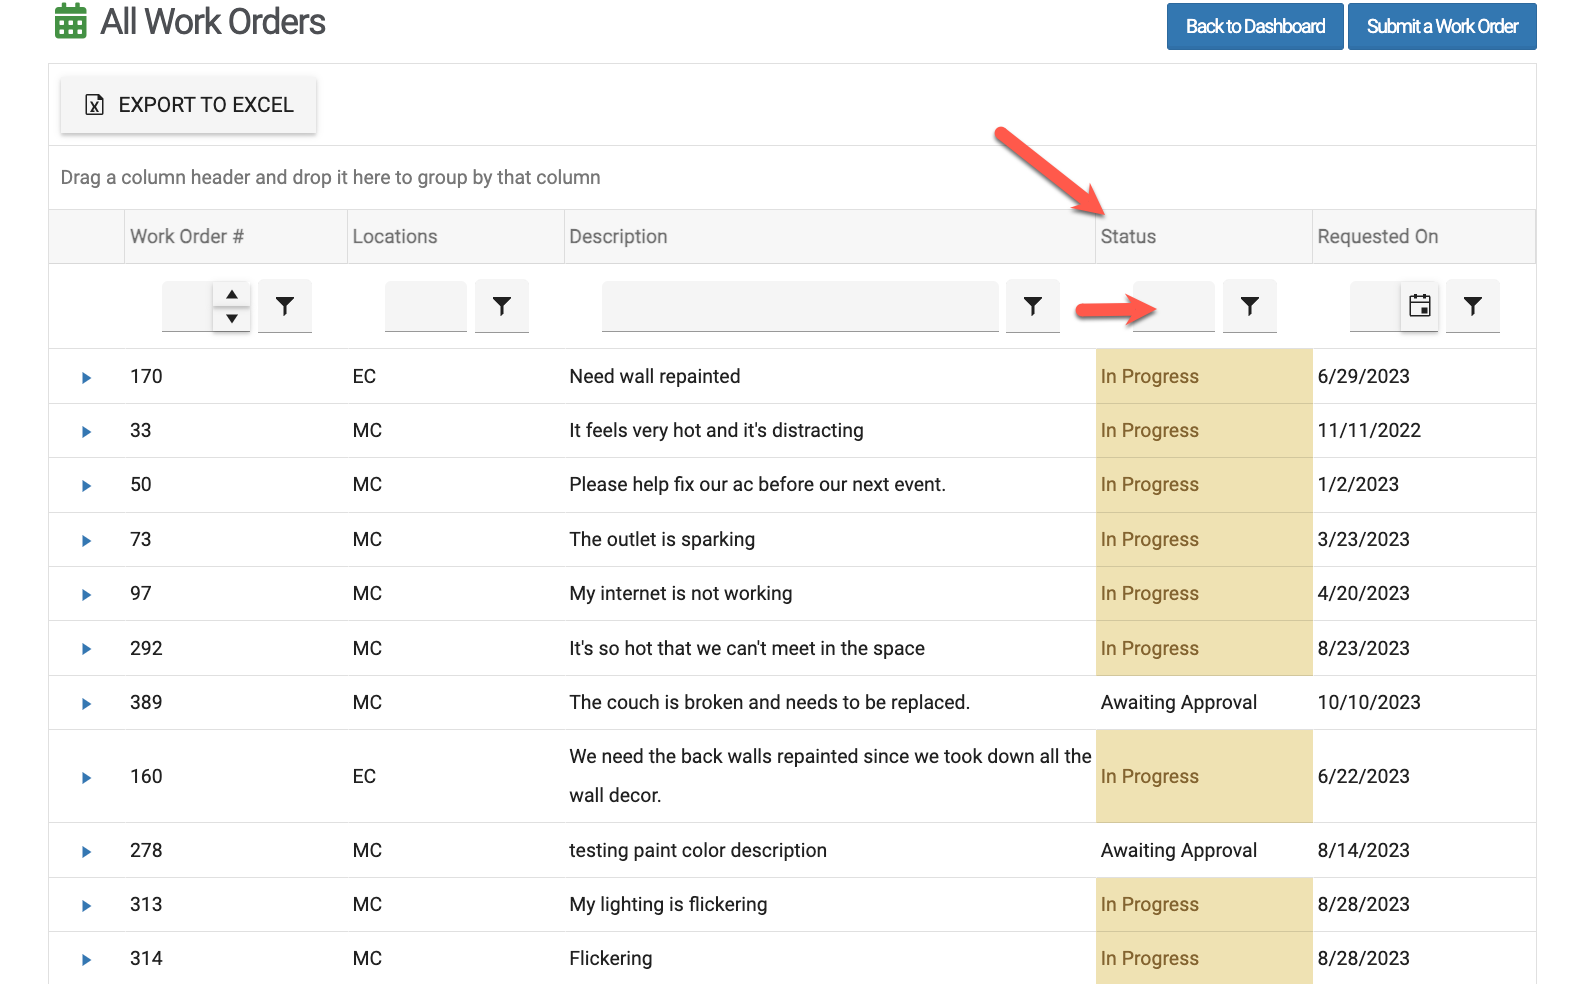1569x984 pixels.
Task: Click the Description filter text field
Action: pyautogui.click(x=799, y=306)
